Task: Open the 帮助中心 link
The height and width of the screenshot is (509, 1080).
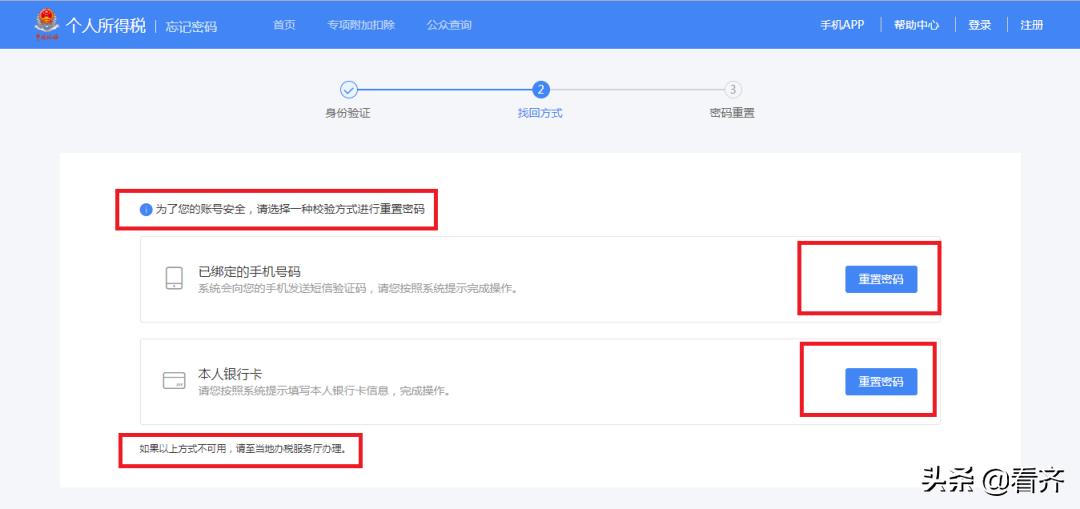Action: point(916,25)
